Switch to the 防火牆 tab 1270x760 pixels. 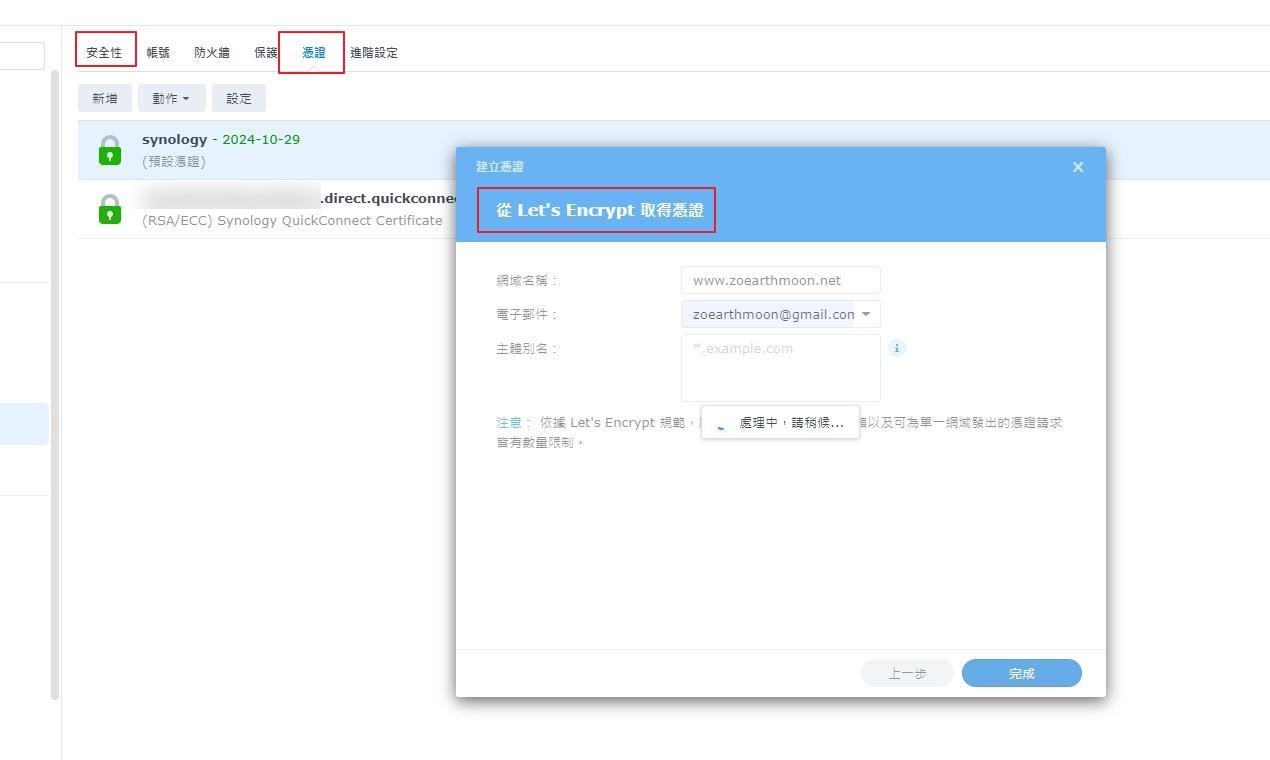pyautogui.click(x=212, y=52)
